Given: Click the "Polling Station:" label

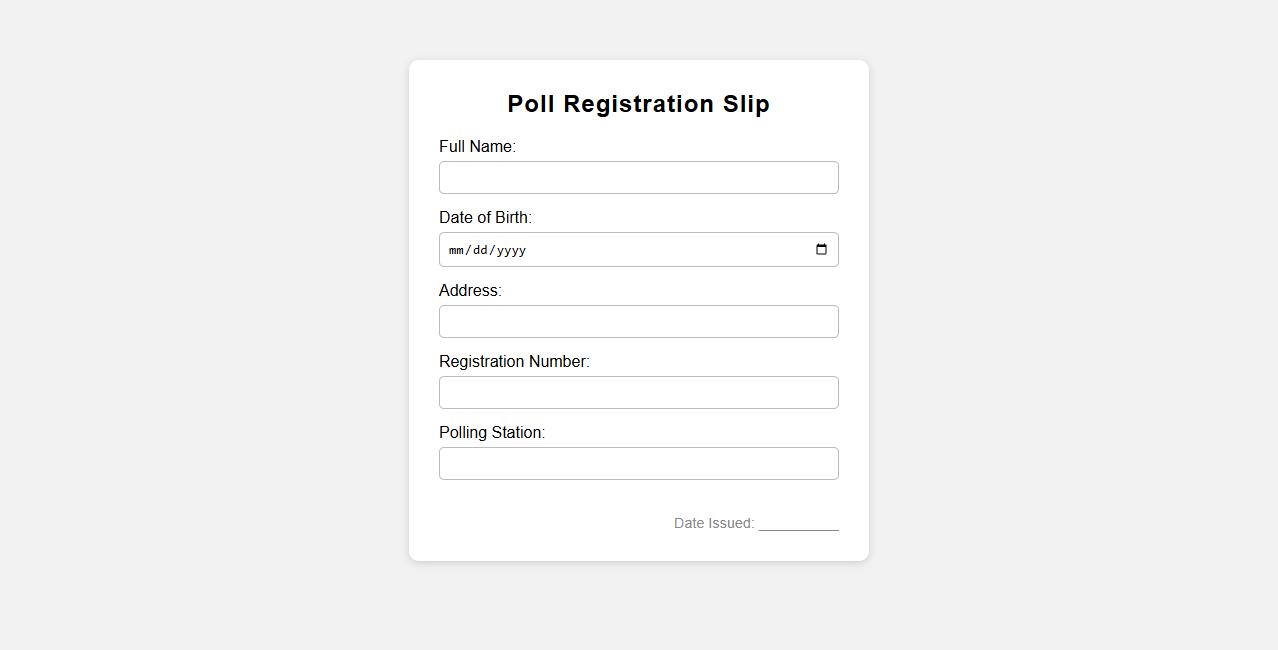Looking at the screenshot, I should click(492, 433).
